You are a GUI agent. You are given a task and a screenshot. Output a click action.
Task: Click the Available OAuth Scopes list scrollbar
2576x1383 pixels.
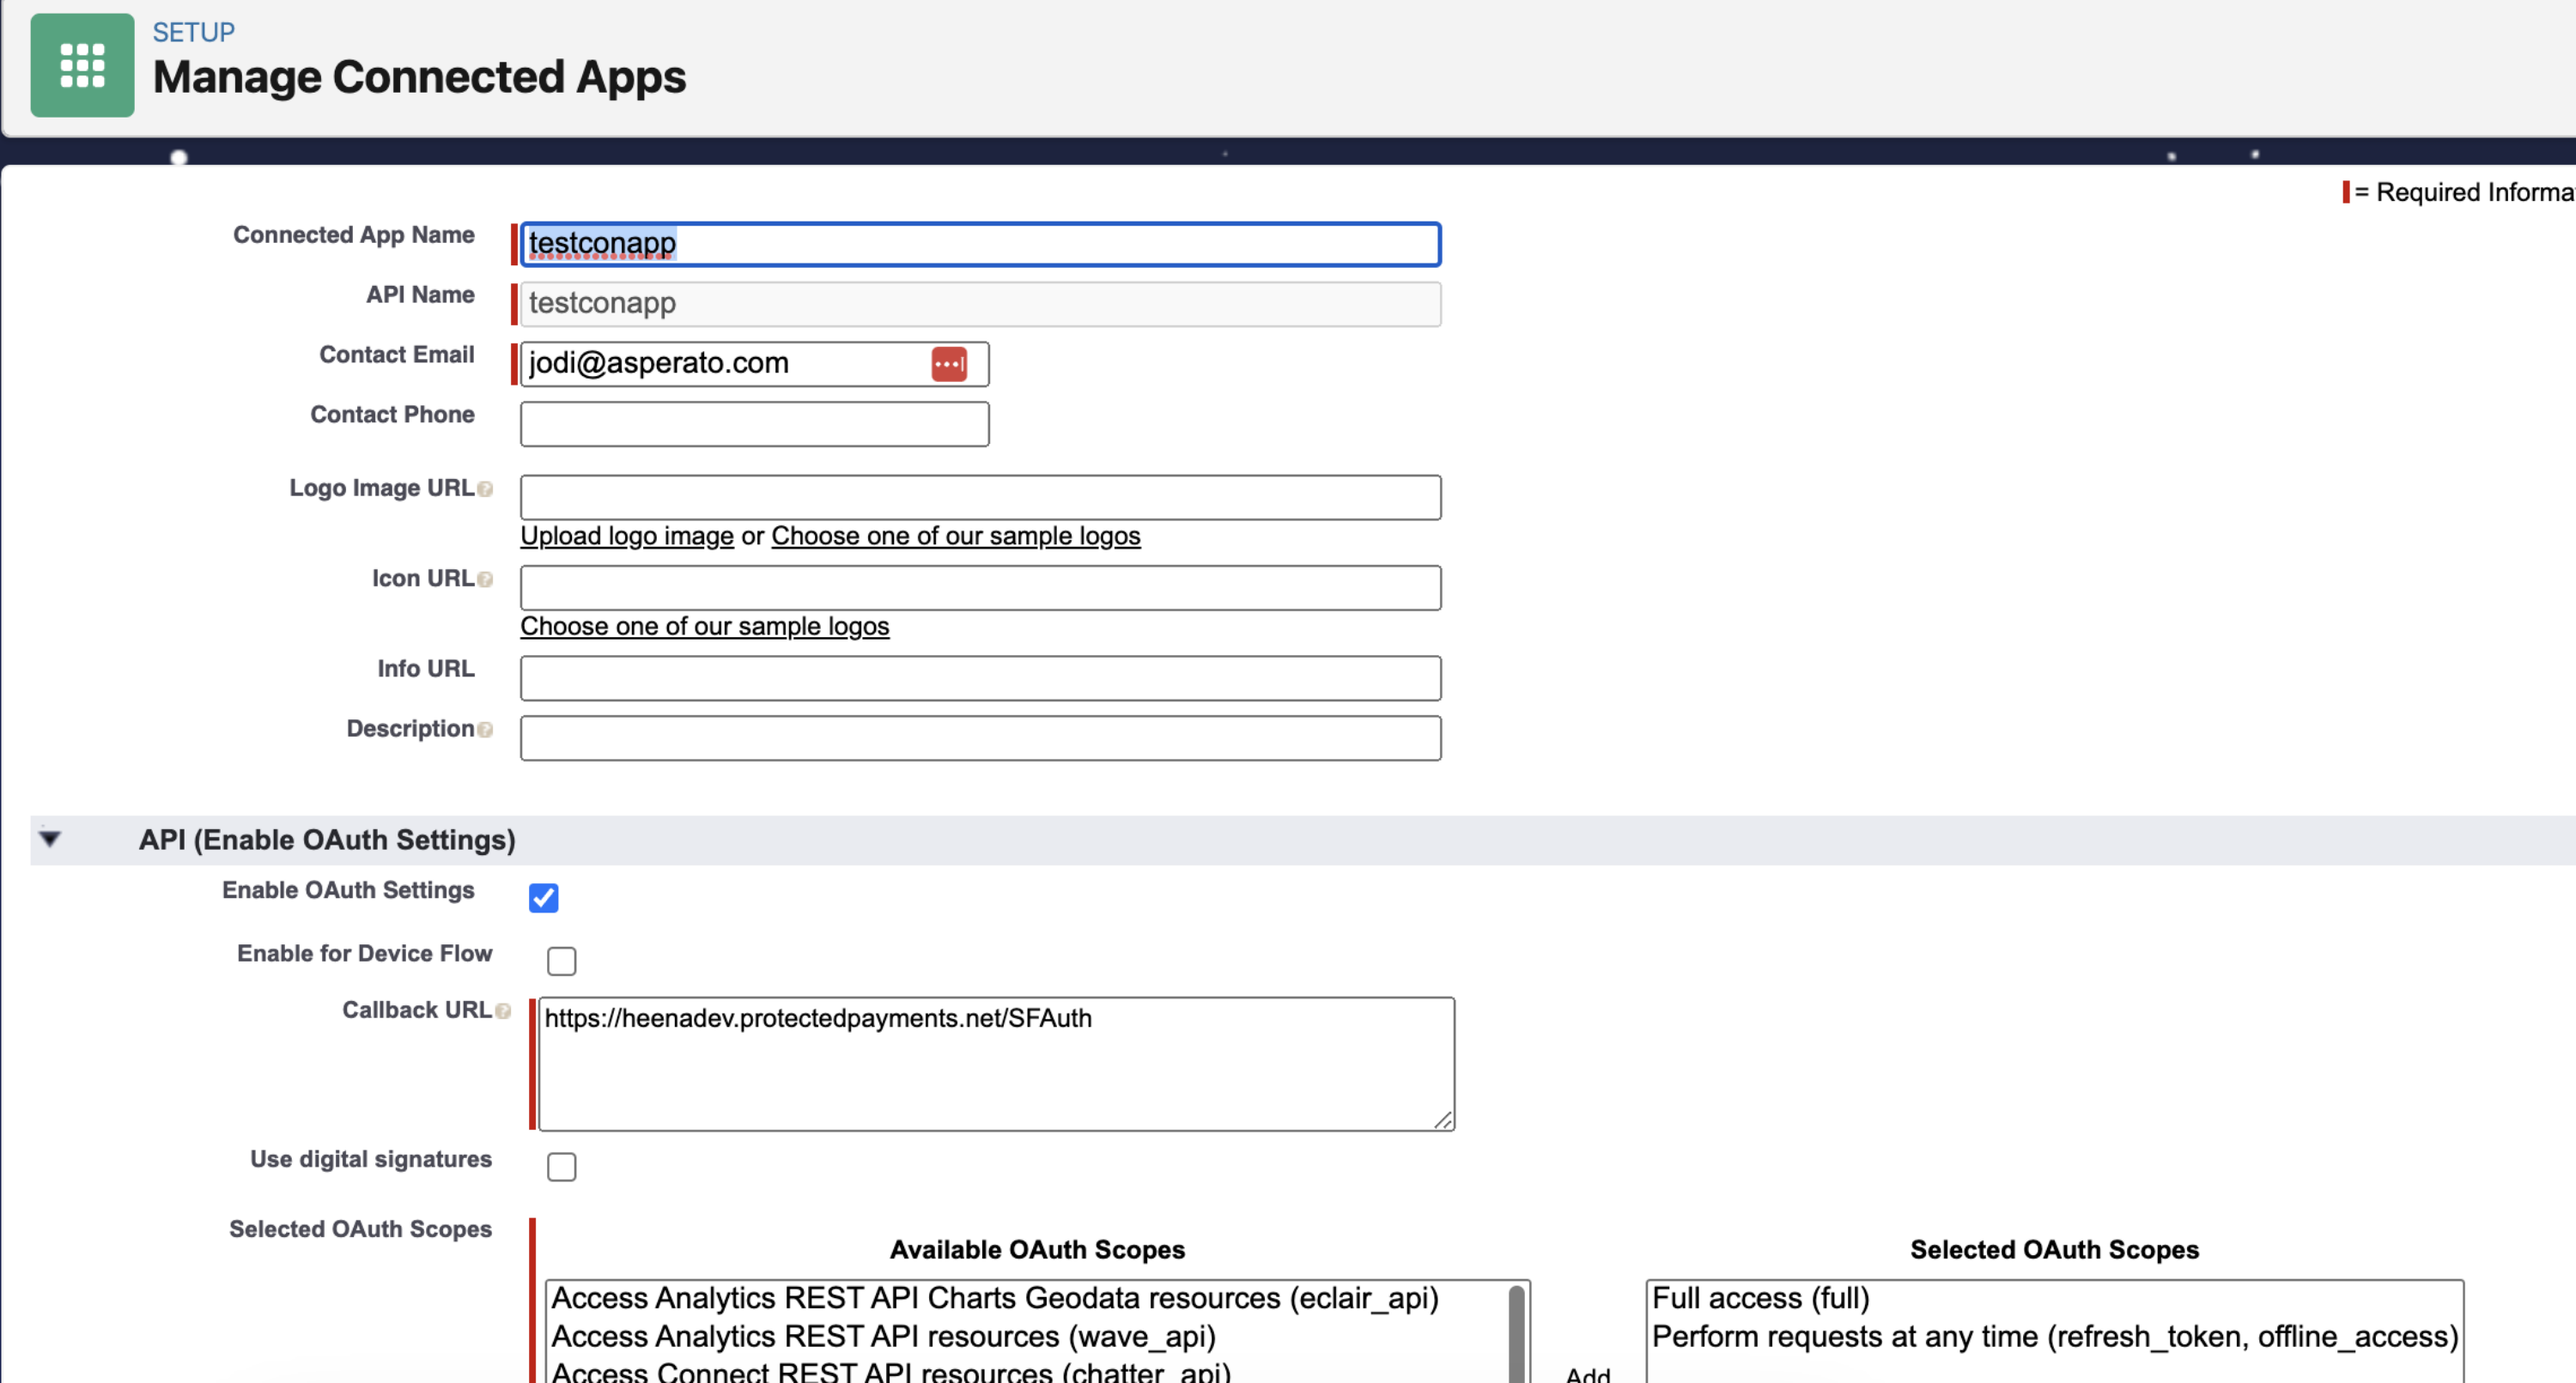point(1516,1335)
